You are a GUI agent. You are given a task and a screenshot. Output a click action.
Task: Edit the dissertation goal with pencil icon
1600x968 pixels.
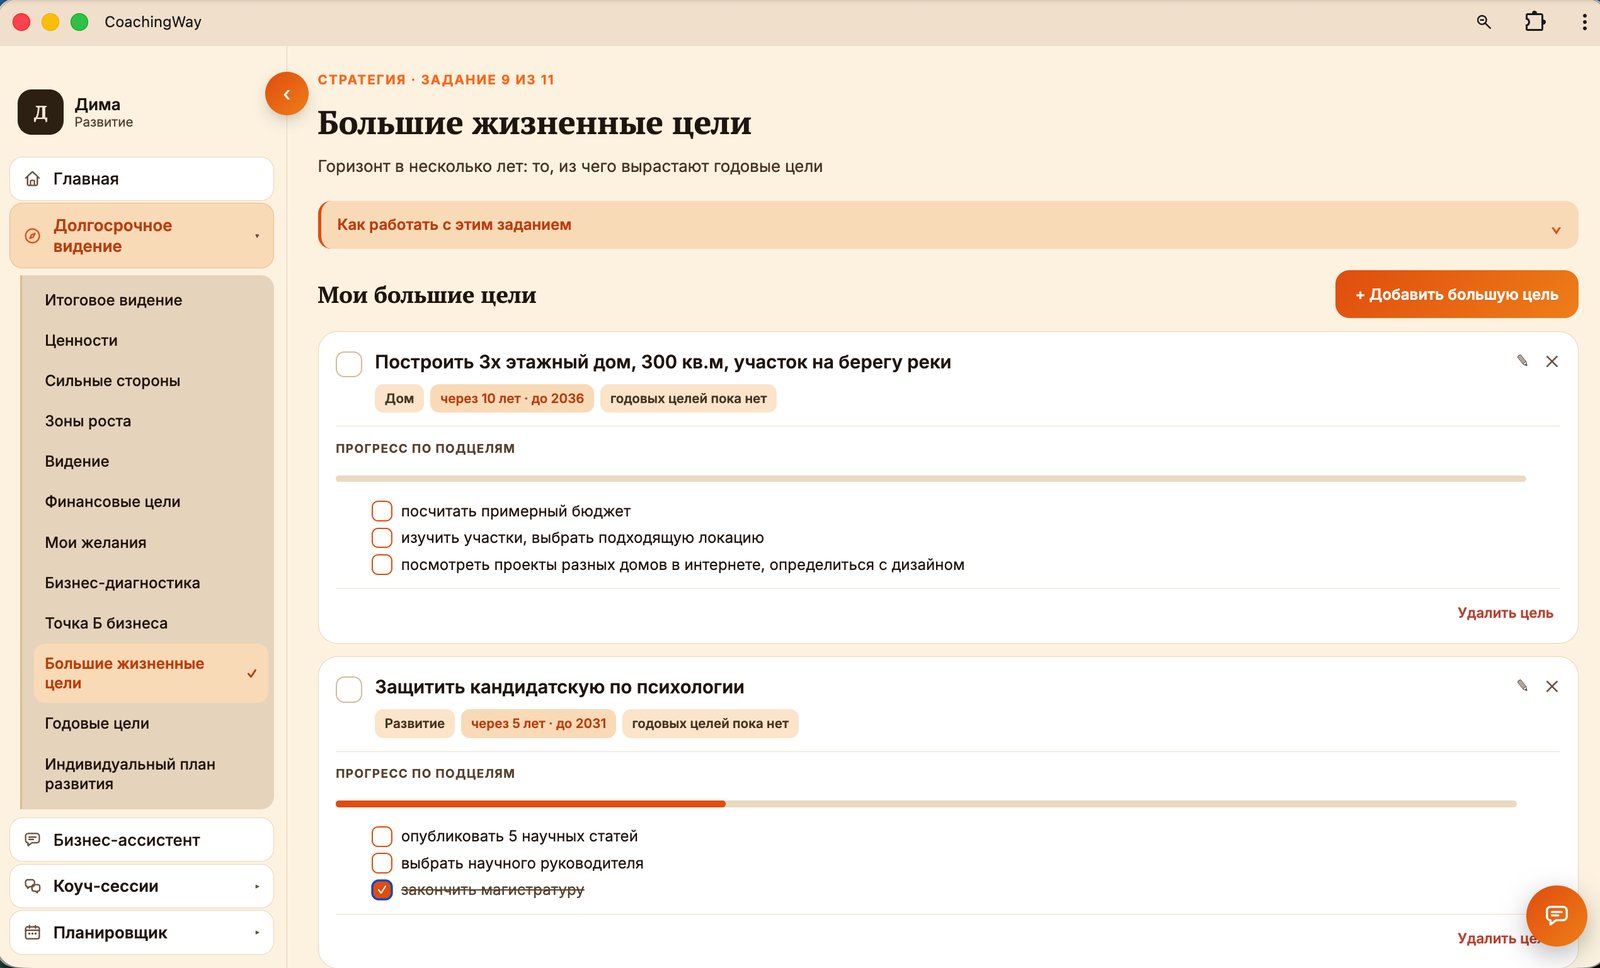tap(1522, 686)
